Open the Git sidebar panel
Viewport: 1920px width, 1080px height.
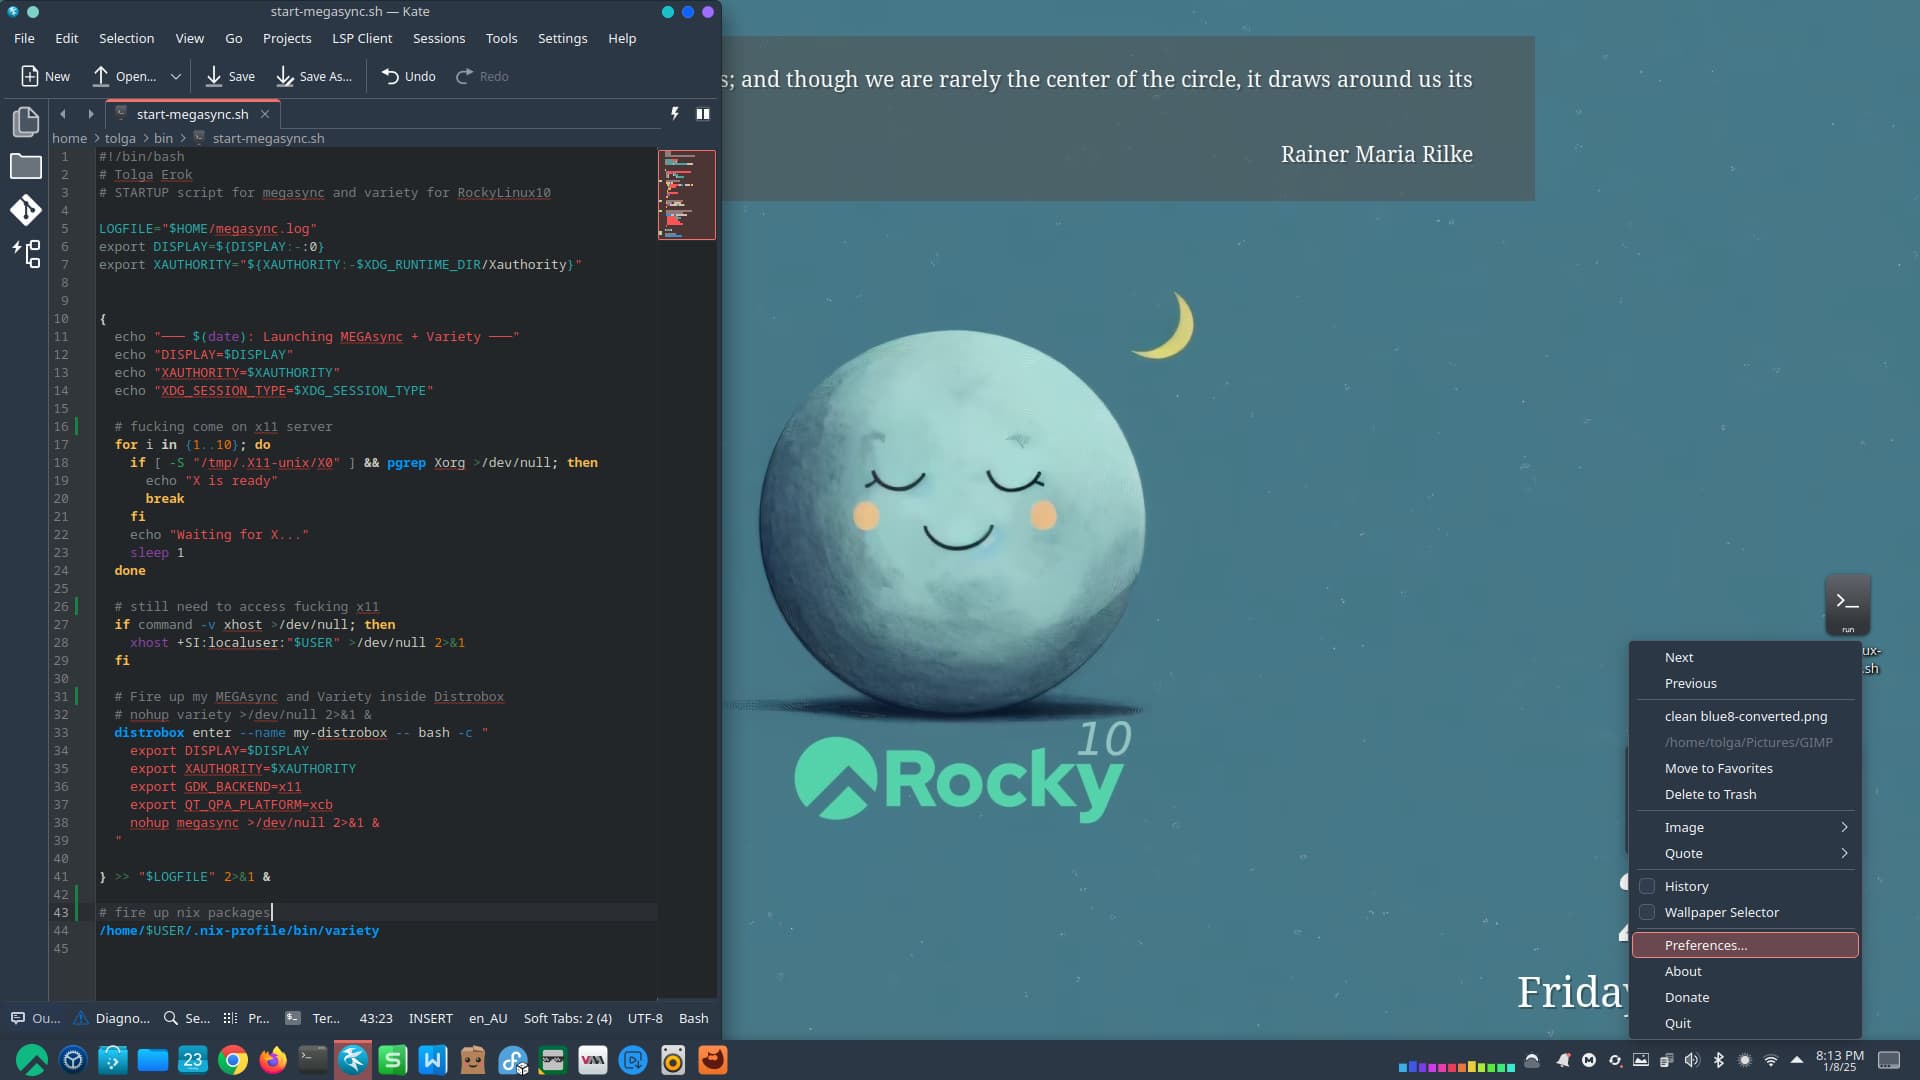pos(25,210)
